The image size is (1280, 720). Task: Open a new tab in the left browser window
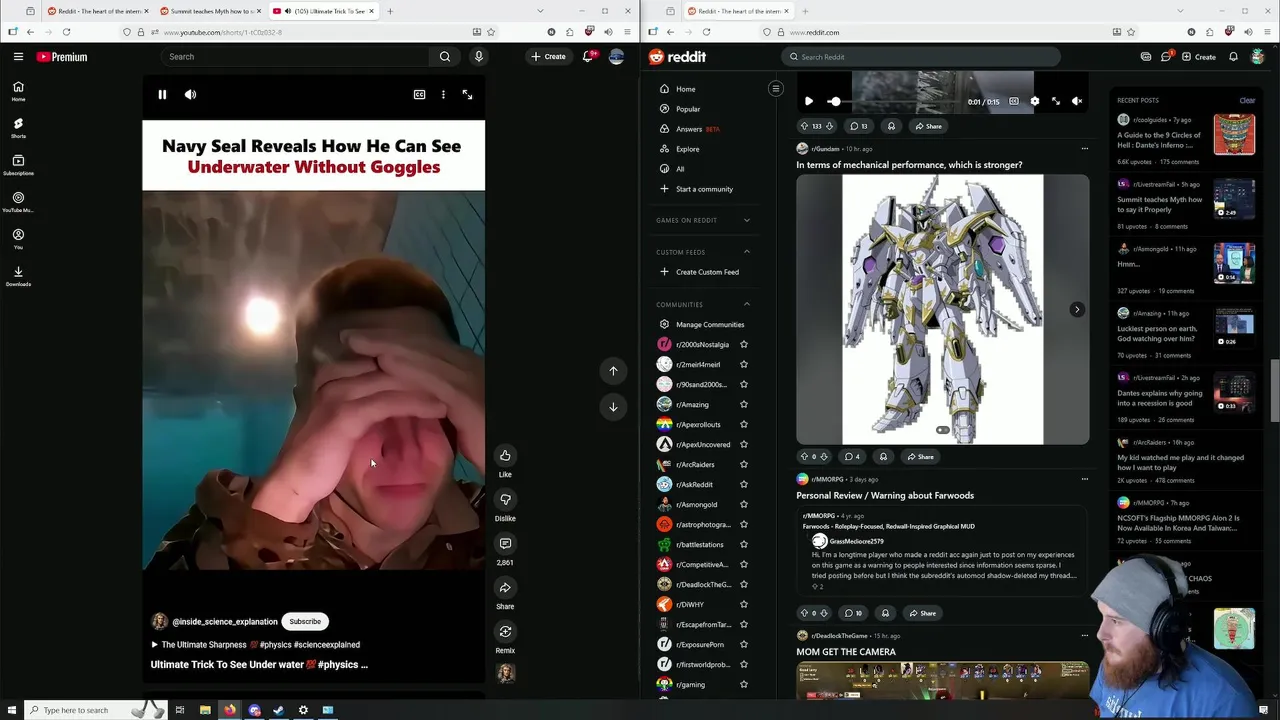pyautogui.click(x=390, y=11)
